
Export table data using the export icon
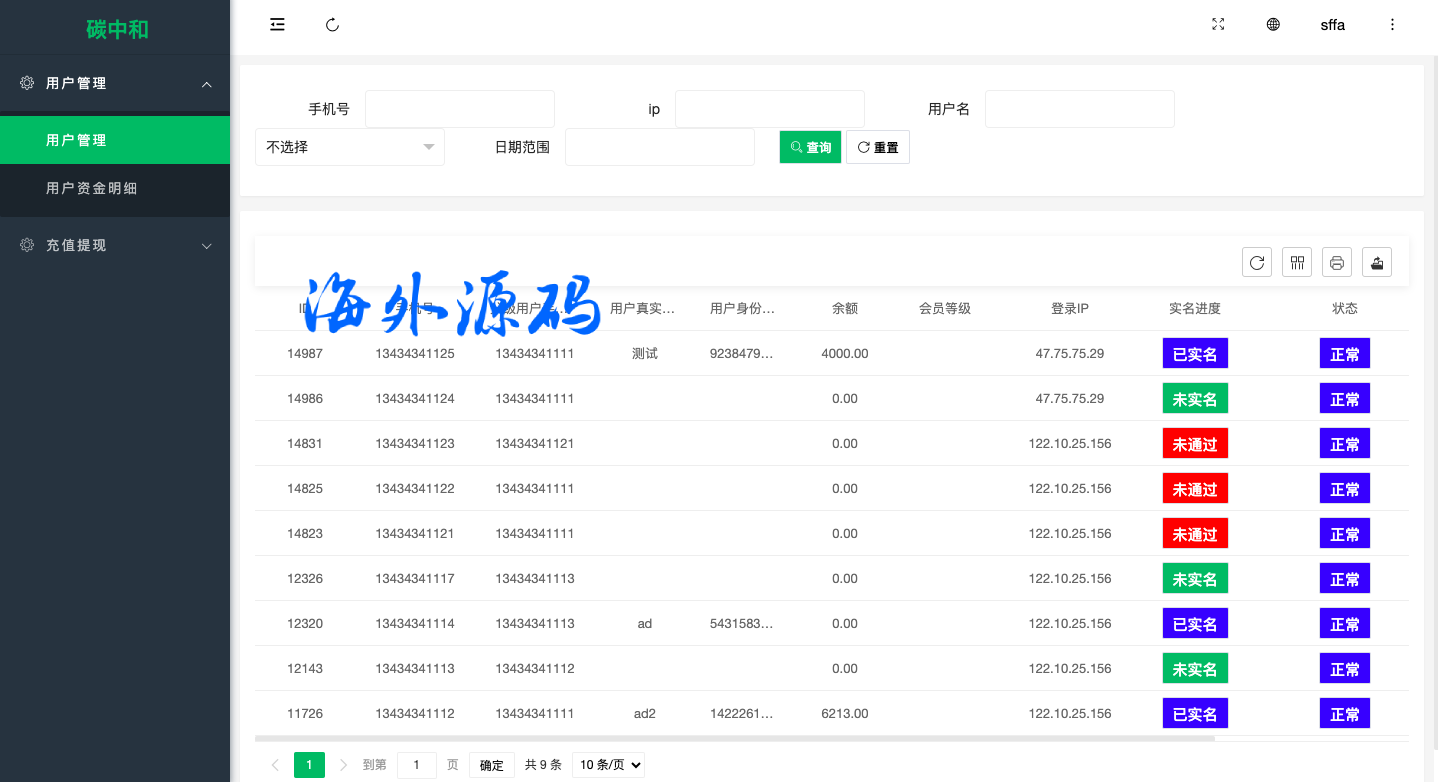[x=1377, y=263]
